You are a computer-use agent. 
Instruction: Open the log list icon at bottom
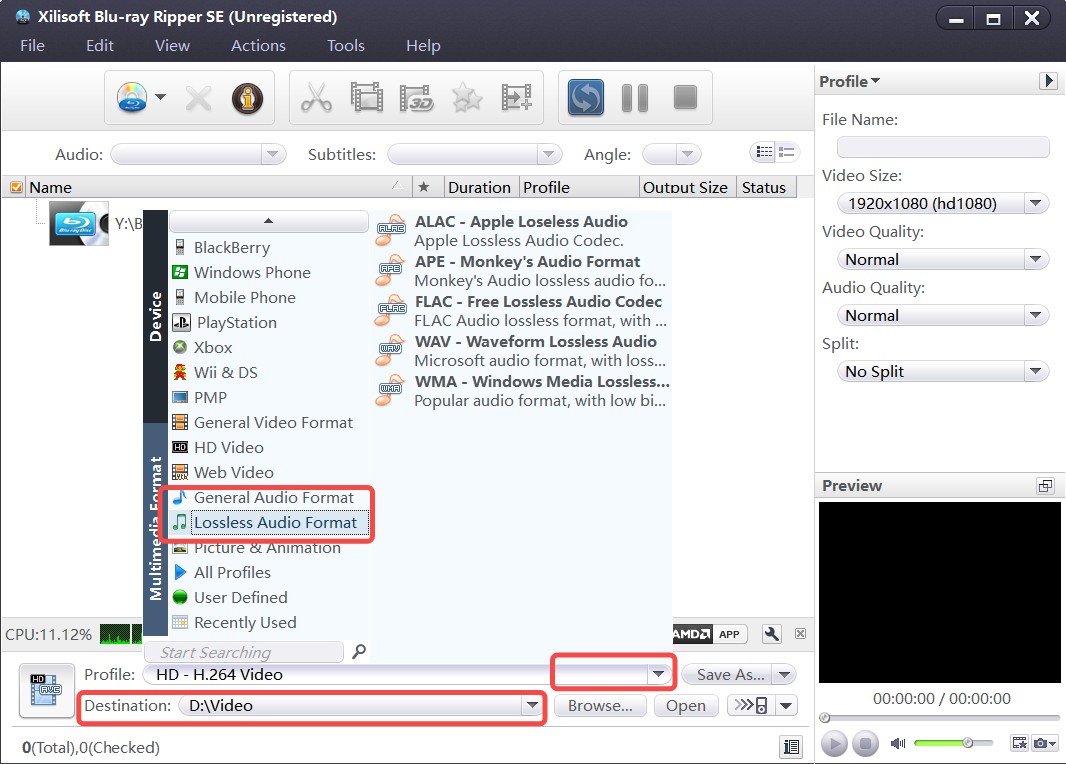pos(791,747)
